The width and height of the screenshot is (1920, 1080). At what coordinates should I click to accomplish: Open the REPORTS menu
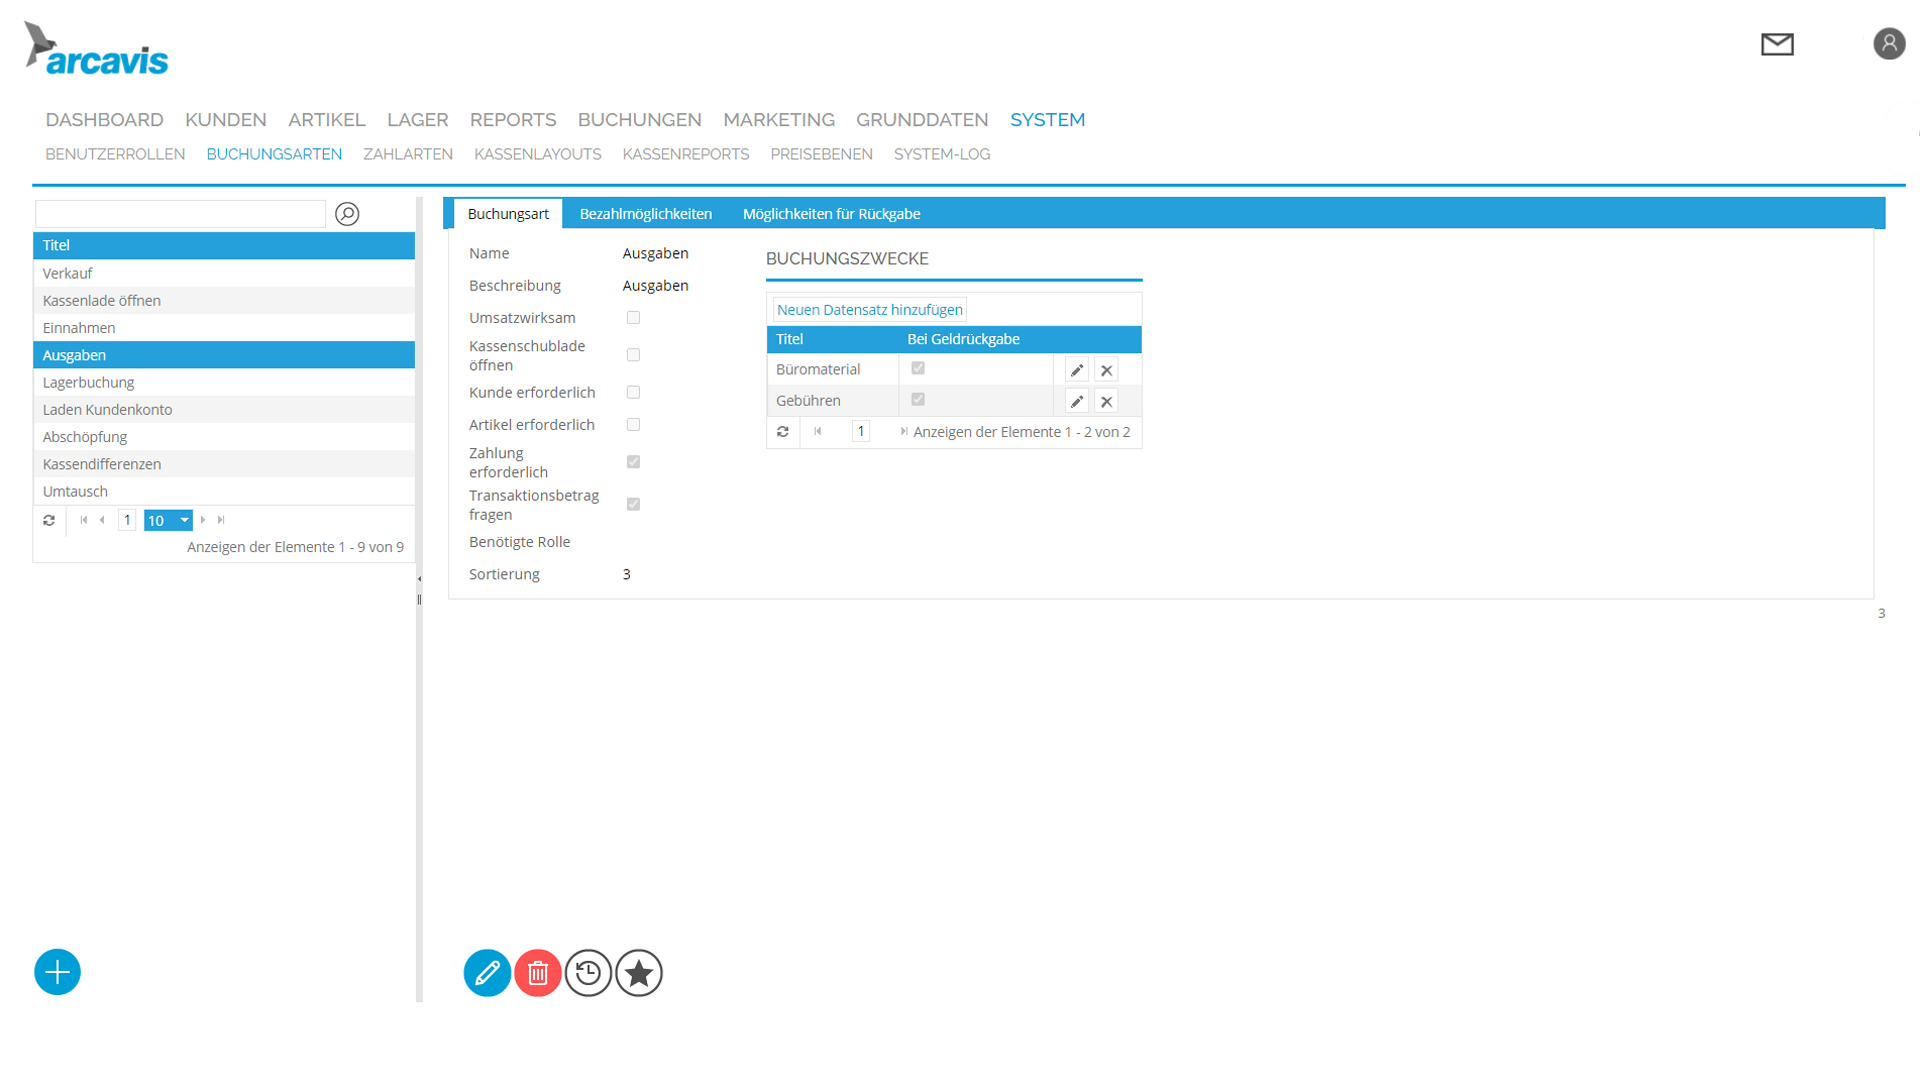click(x=513, y=120)
